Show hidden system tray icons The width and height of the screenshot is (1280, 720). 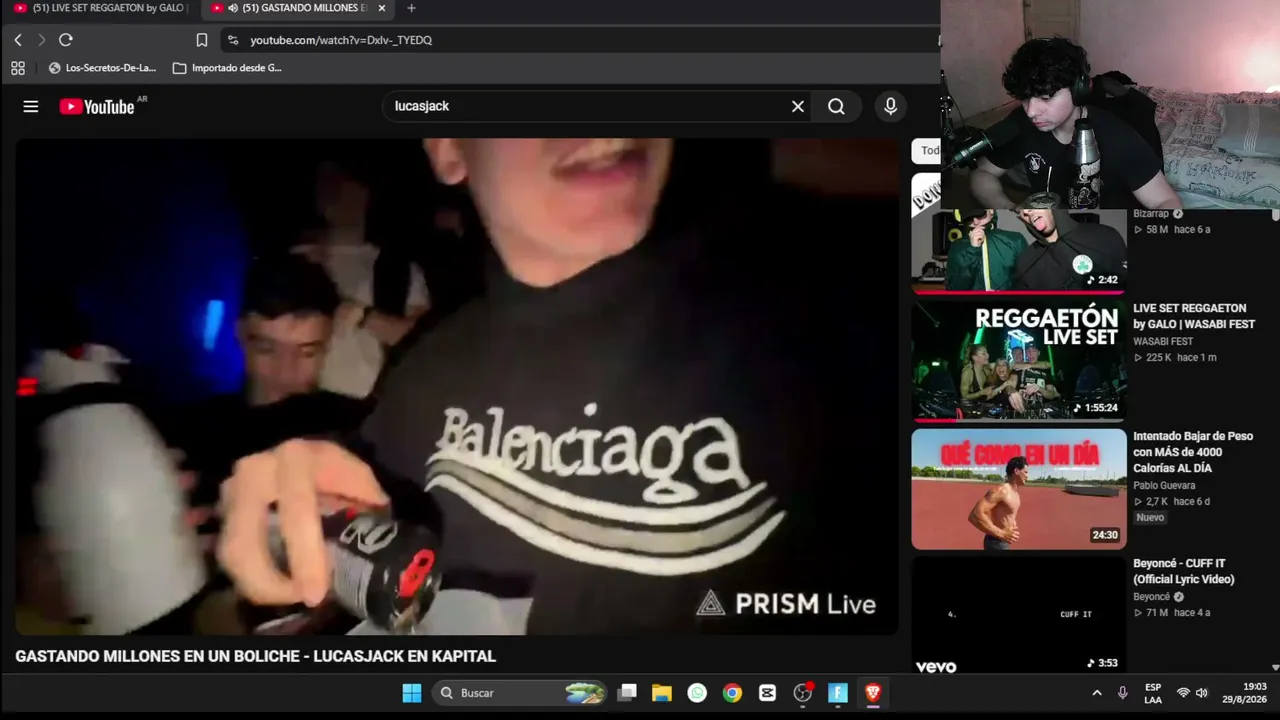[1097, 693]
